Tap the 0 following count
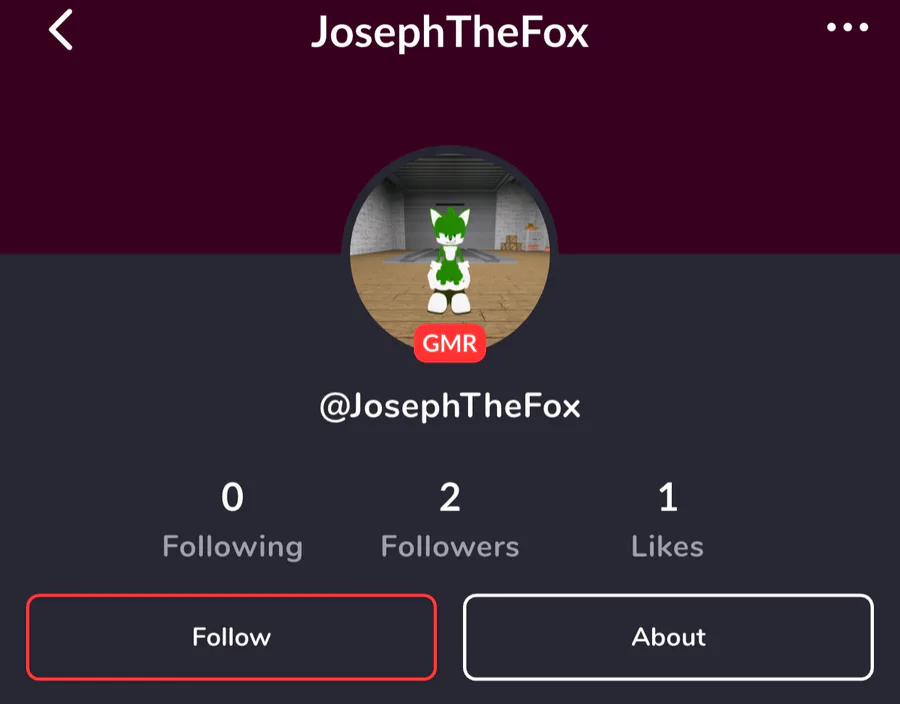 [232, 497]
